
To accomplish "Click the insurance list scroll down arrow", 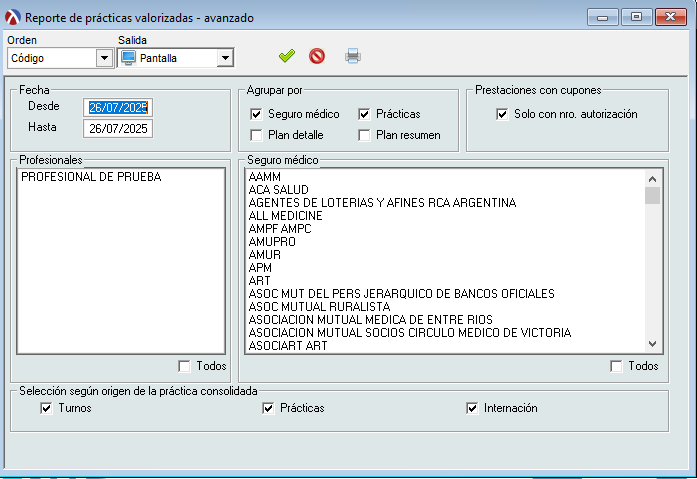I will coord(652,343).
